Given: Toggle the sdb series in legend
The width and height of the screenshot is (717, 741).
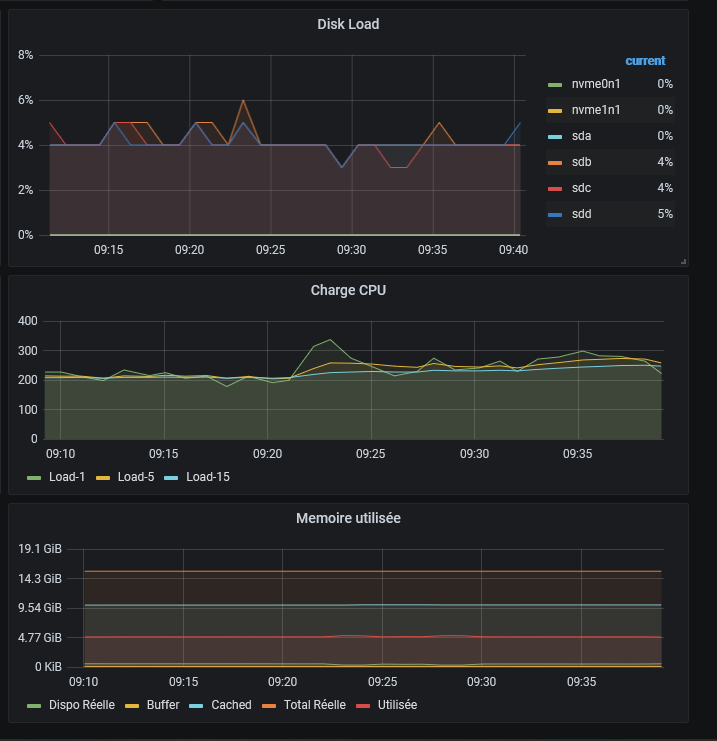Looking at the screenshot, I should click(581, 162).
